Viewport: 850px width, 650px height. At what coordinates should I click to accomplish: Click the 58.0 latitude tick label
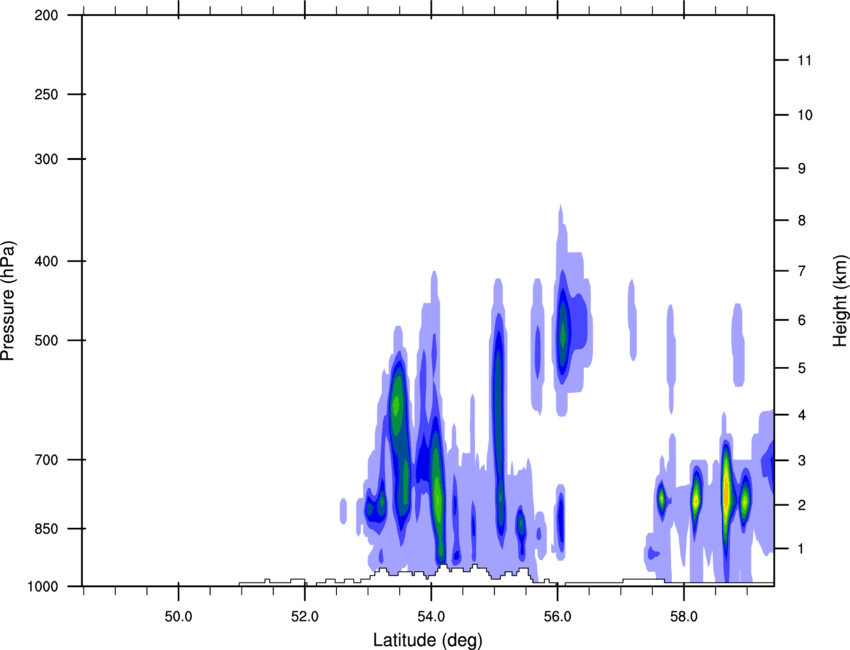point(684,617)
